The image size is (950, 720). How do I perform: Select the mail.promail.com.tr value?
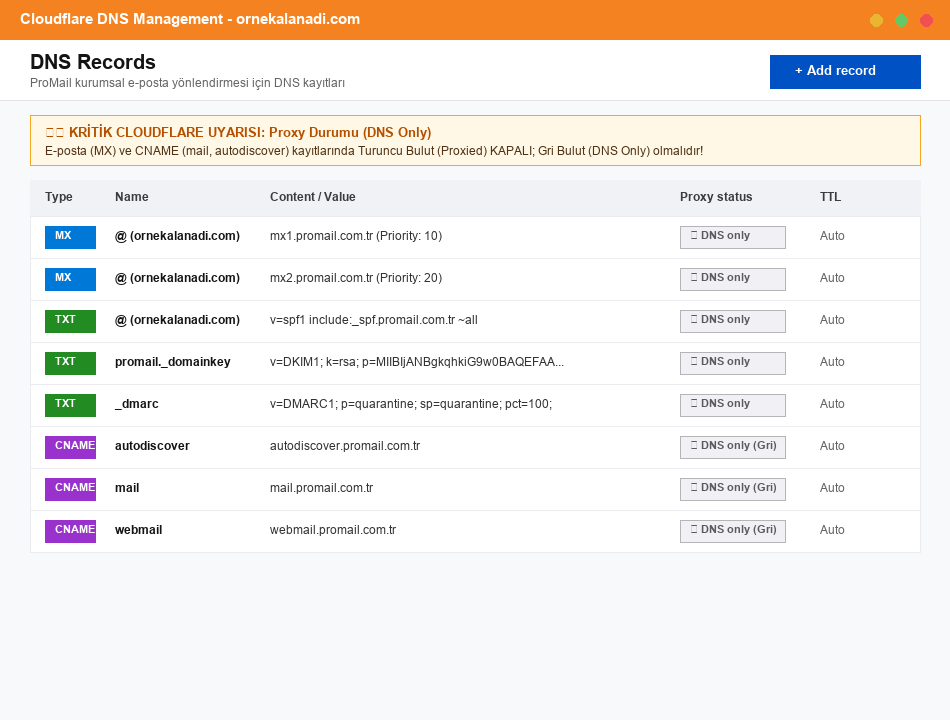321,488
